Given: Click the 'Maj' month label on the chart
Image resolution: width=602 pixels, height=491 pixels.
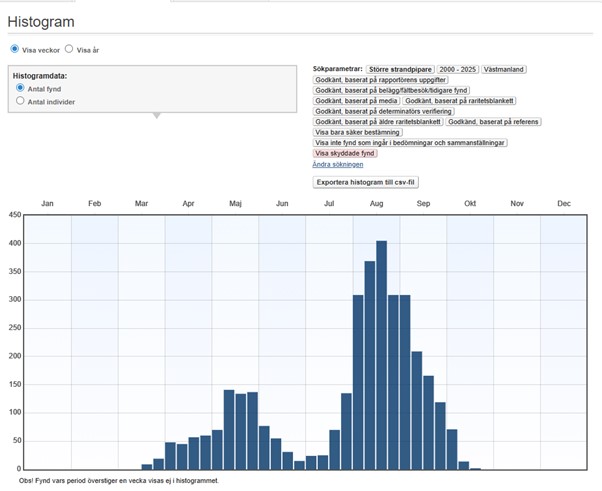Looking at the screenshot, I should click(234, 203).
